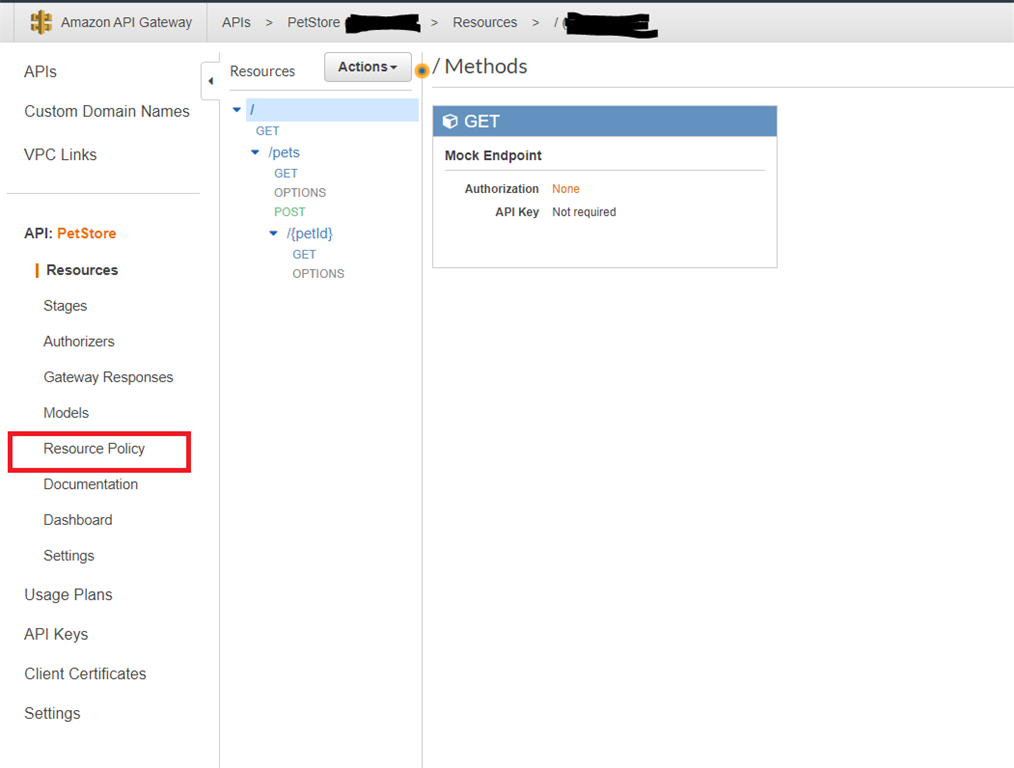Open Documentation section
The image size is (1014, 768).
tap(91, 484)
